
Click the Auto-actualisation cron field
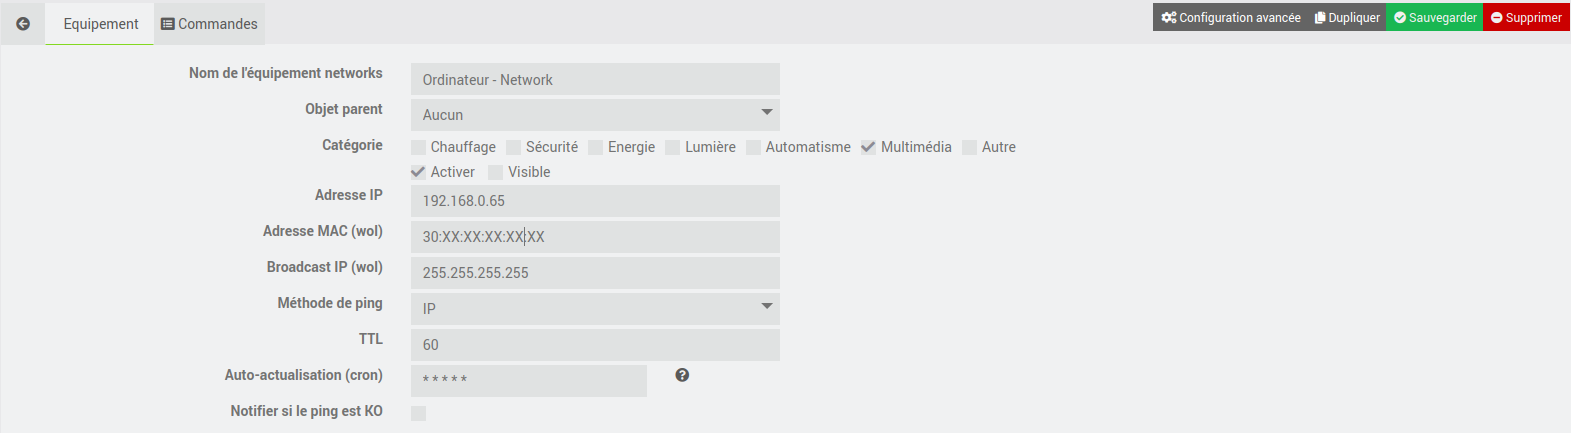[x=529, y=380]
